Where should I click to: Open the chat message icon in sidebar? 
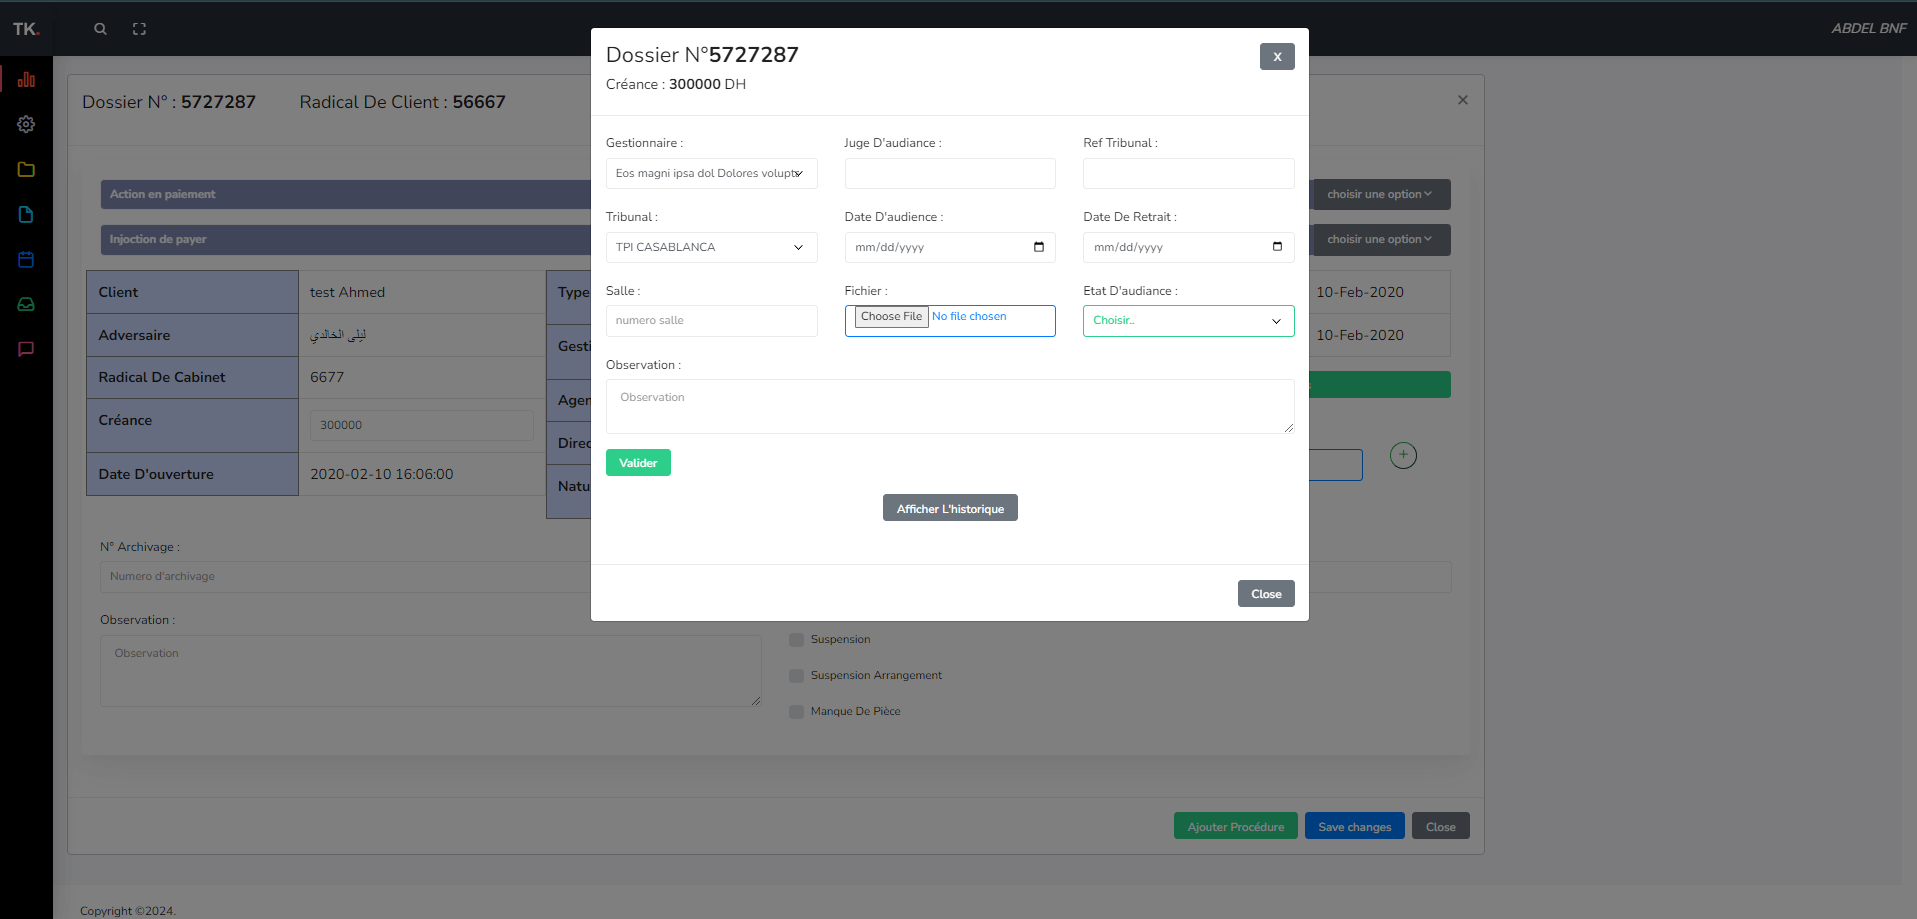26,349
